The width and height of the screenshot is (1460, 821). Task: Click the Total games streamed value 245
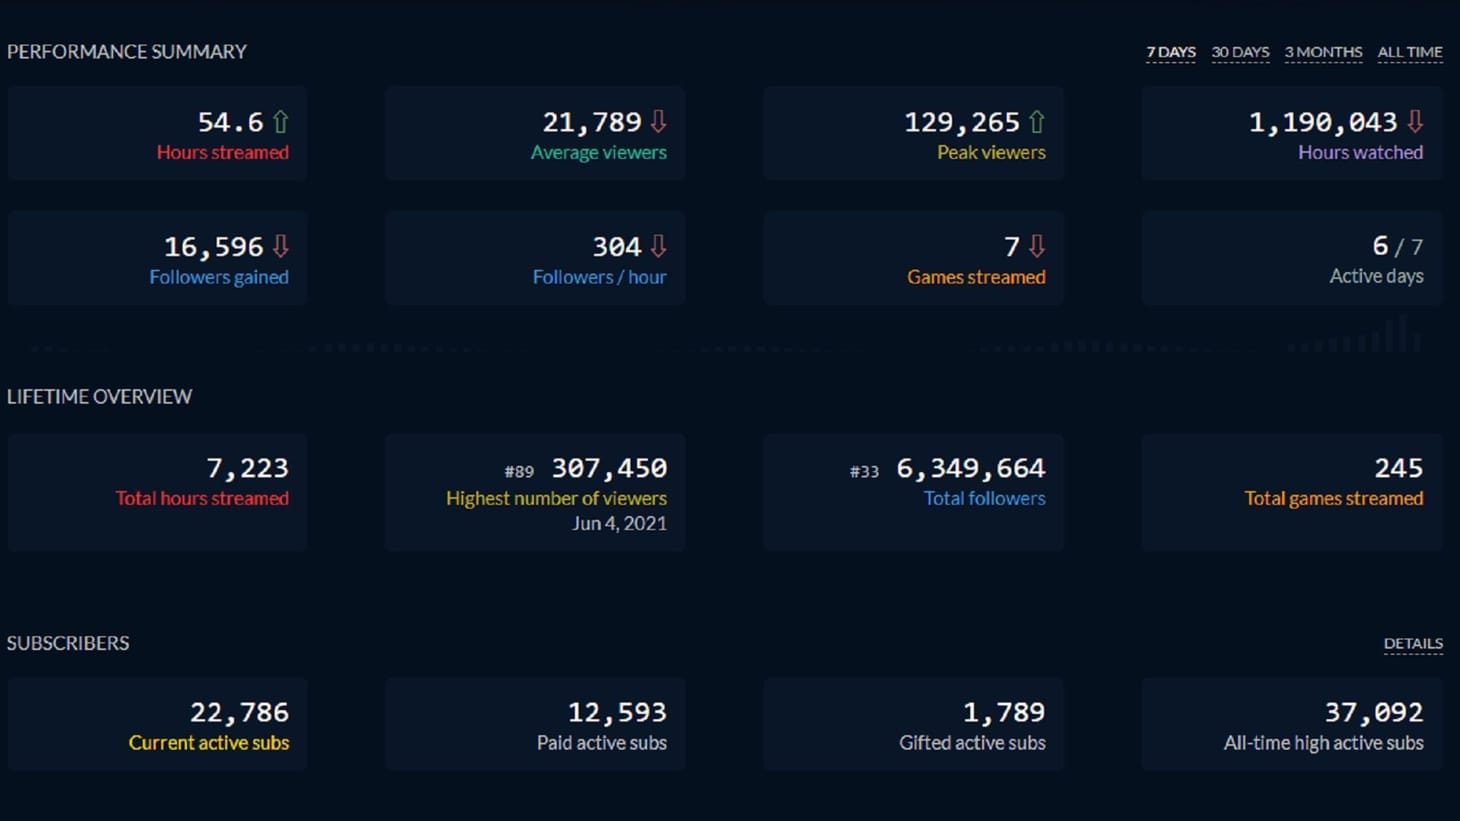[1398, 468]
